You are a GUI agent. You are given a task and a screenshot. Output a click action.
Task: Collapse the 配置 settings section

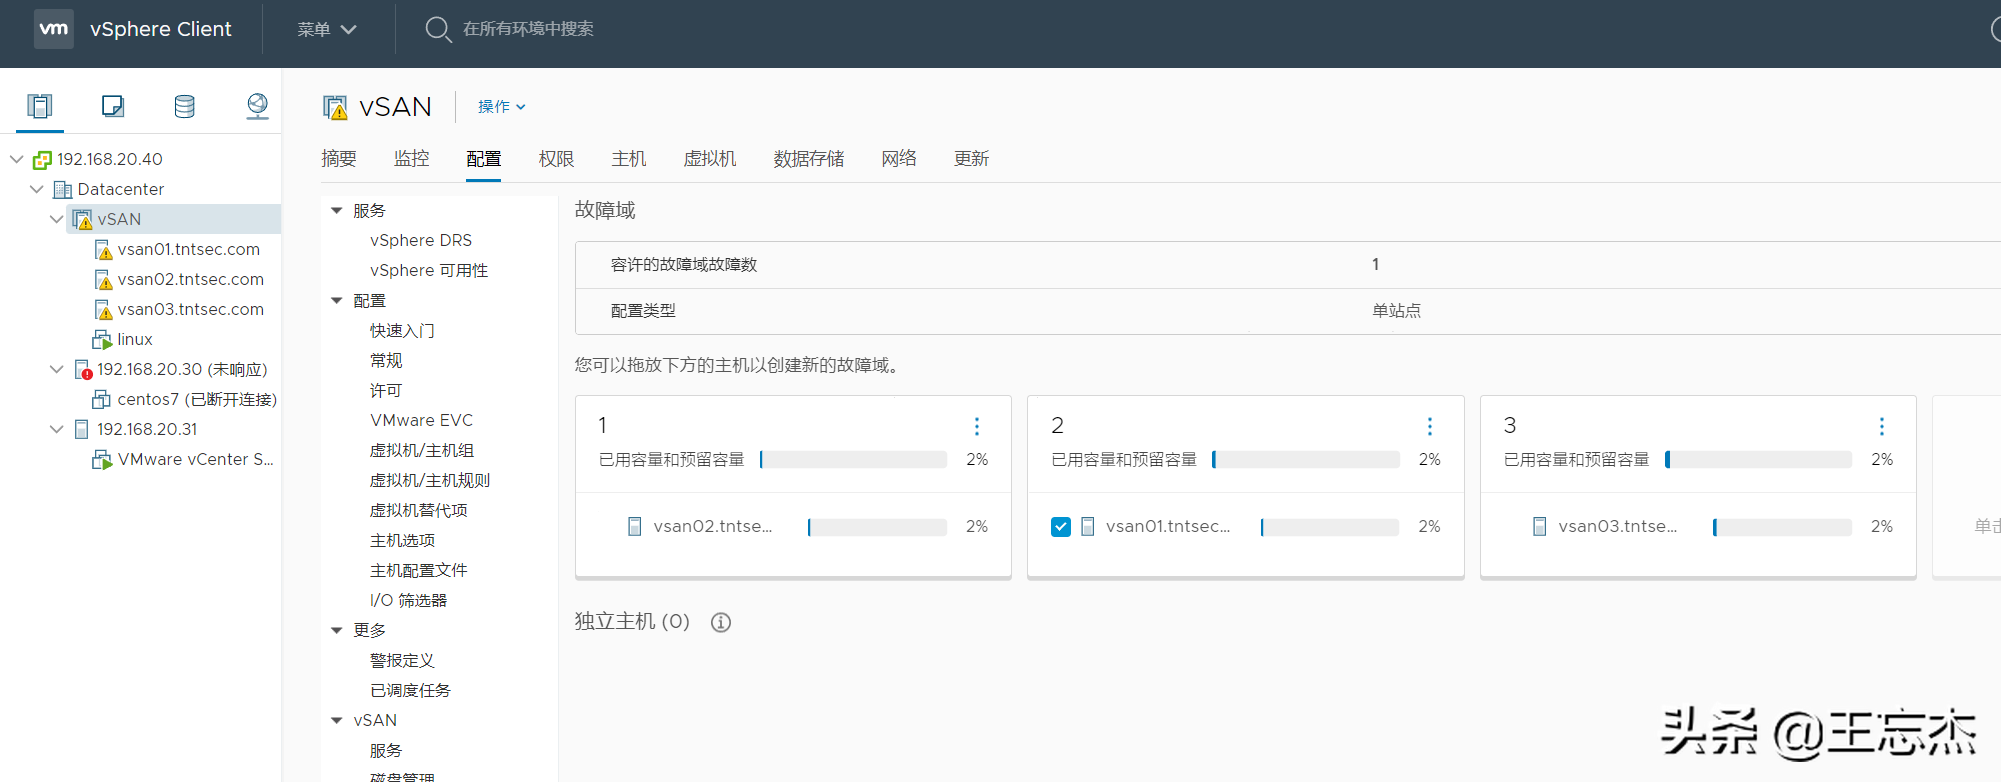337,300
